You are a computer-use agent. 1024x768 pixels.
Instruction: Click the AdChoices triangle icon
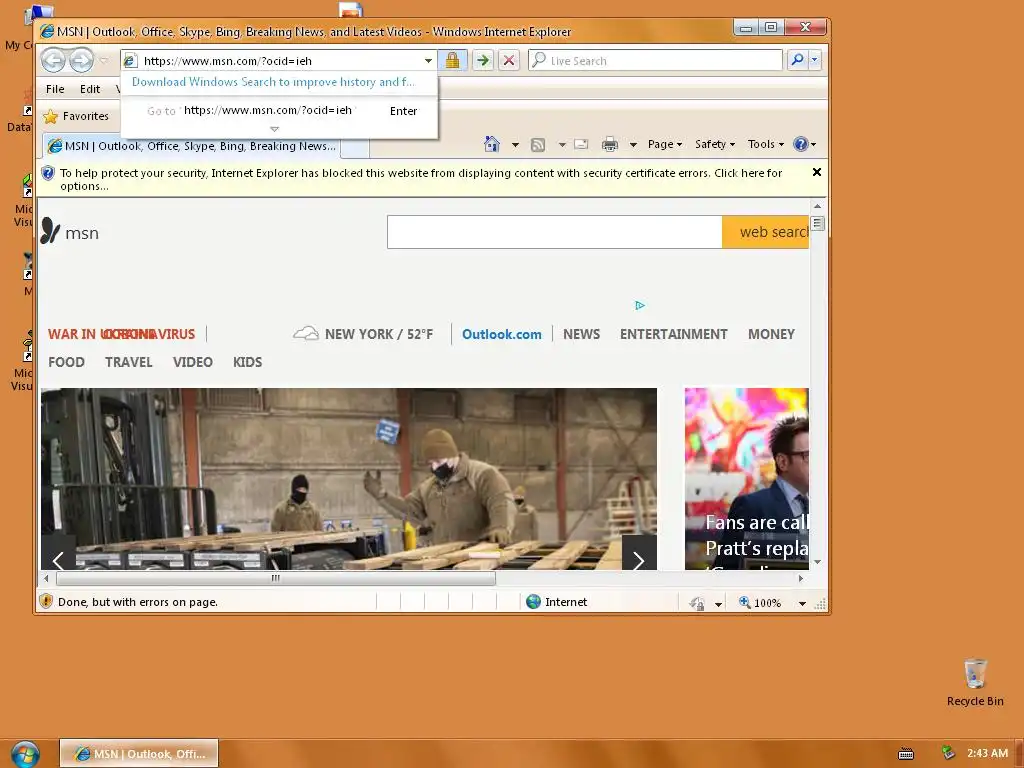640,305
